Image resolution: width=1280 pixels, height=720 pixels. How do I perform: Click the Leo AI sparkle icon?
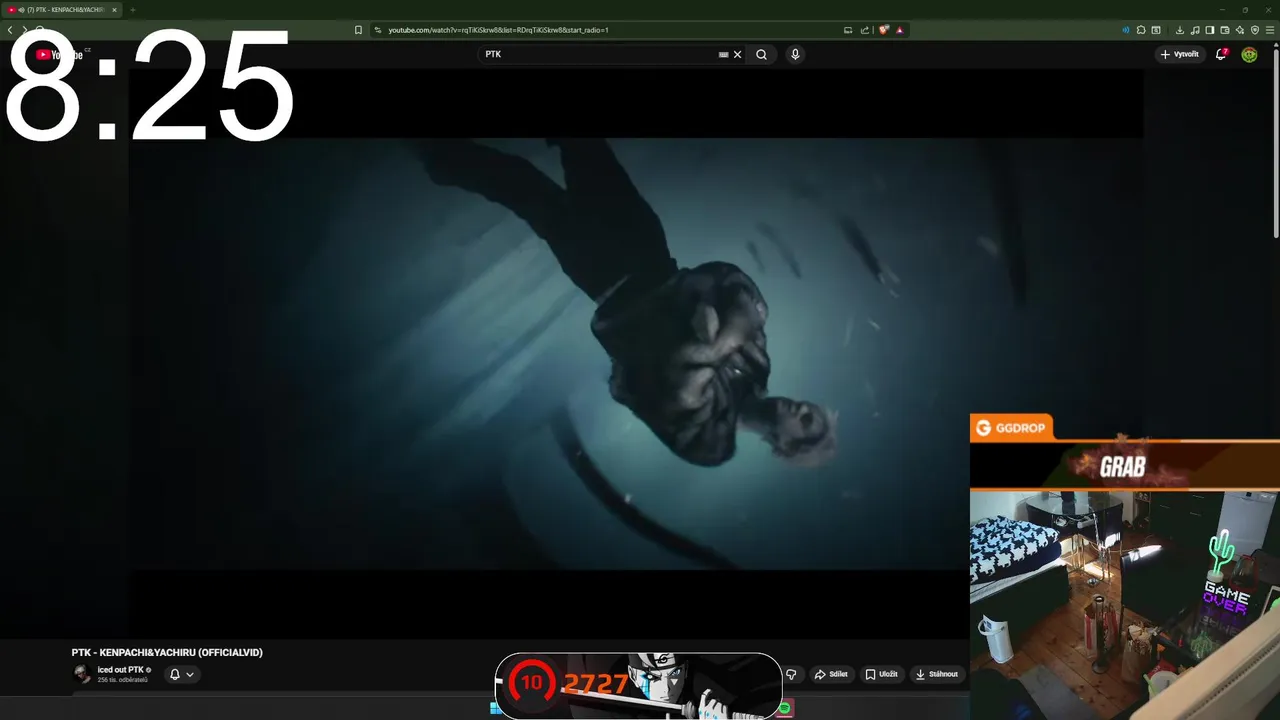coord(1240,30)
